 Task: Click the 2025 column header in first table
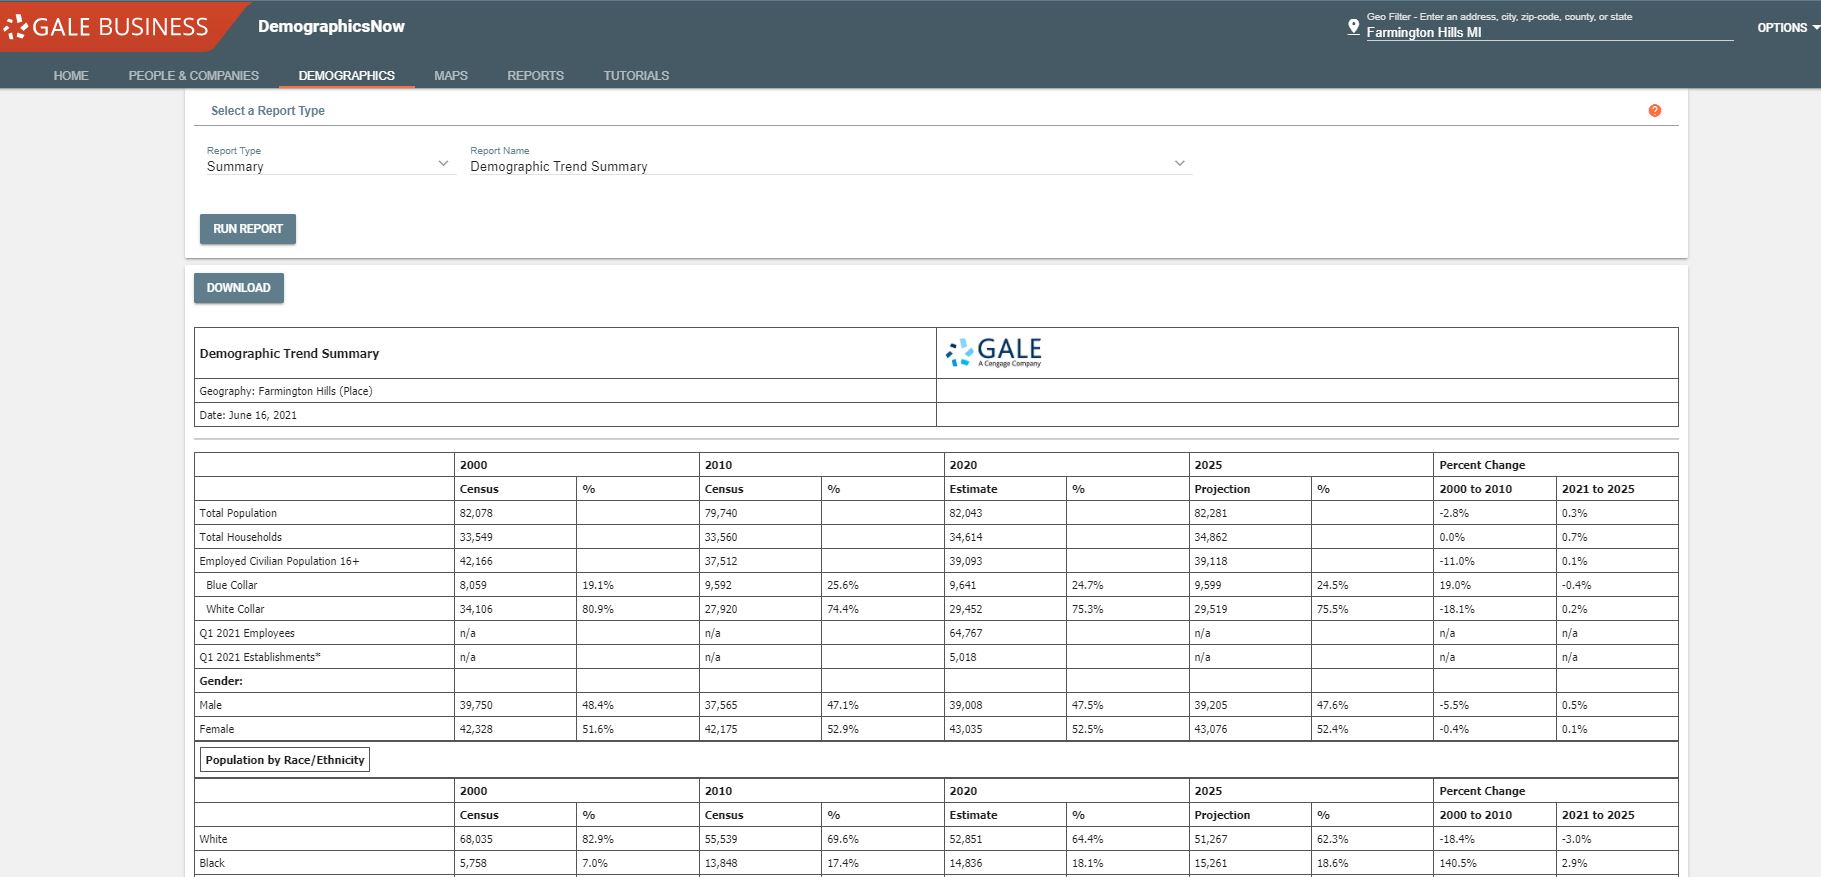[1208, 465]
